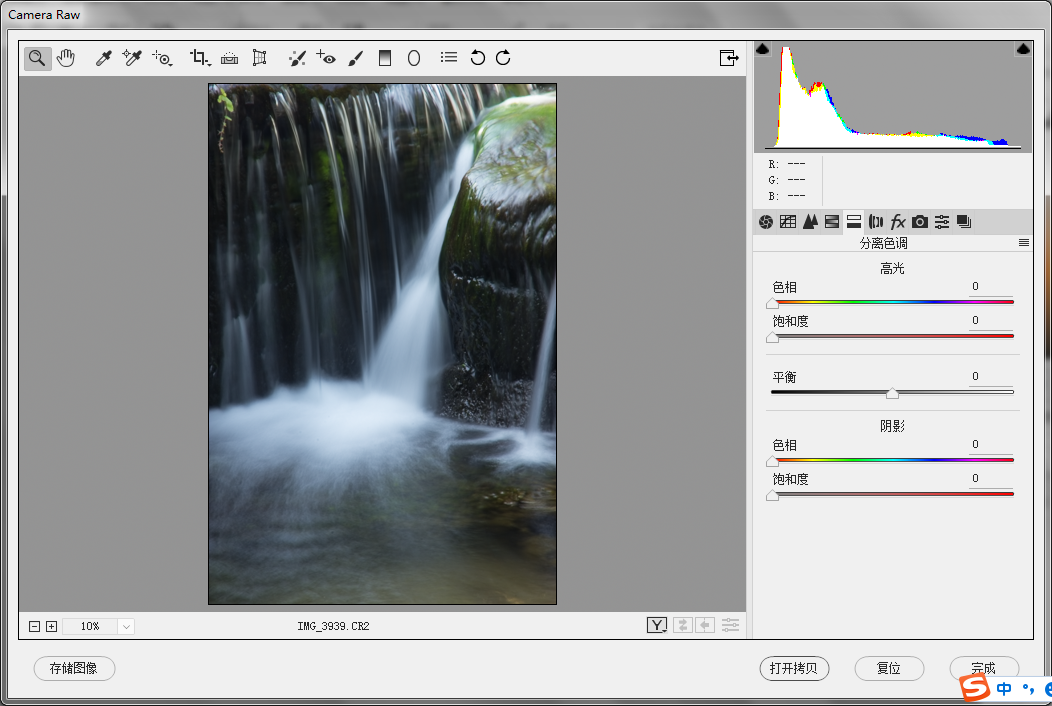Screen dimensions: 1052x706
Task: Open the 分离色调 panel options menu
Action: coord(1024,243)
